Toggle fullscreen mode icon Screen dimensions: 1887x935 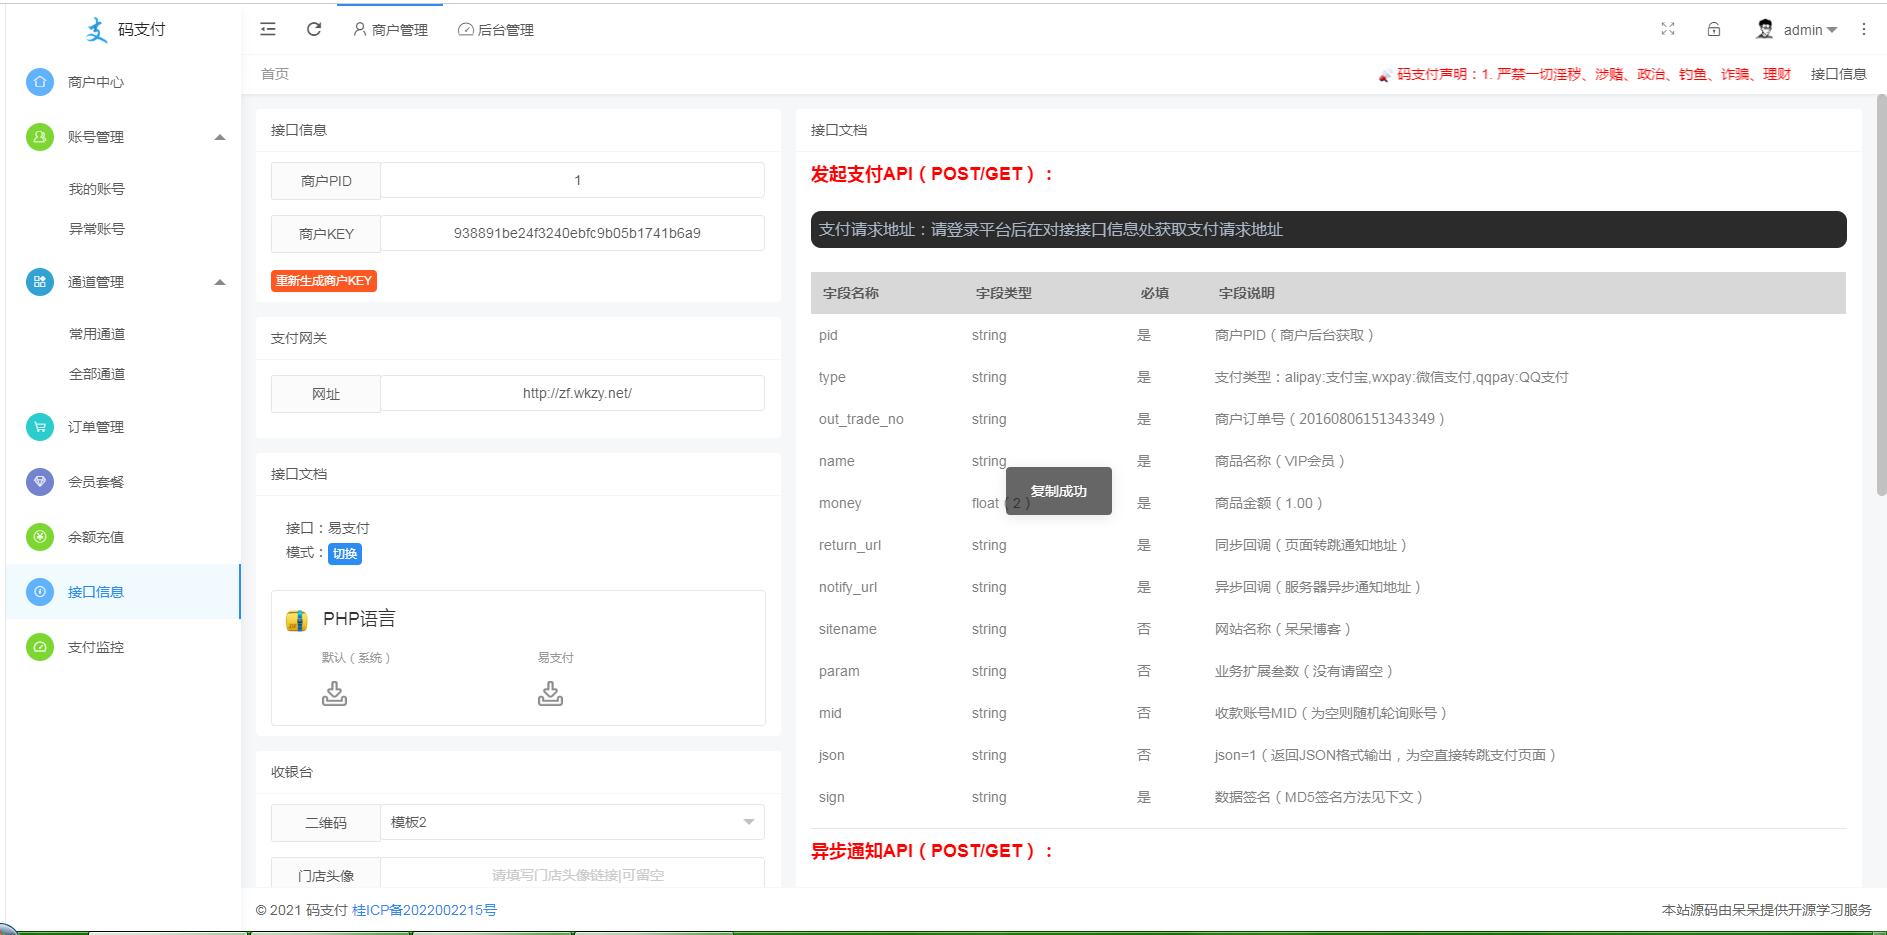tap(1667, 29)
